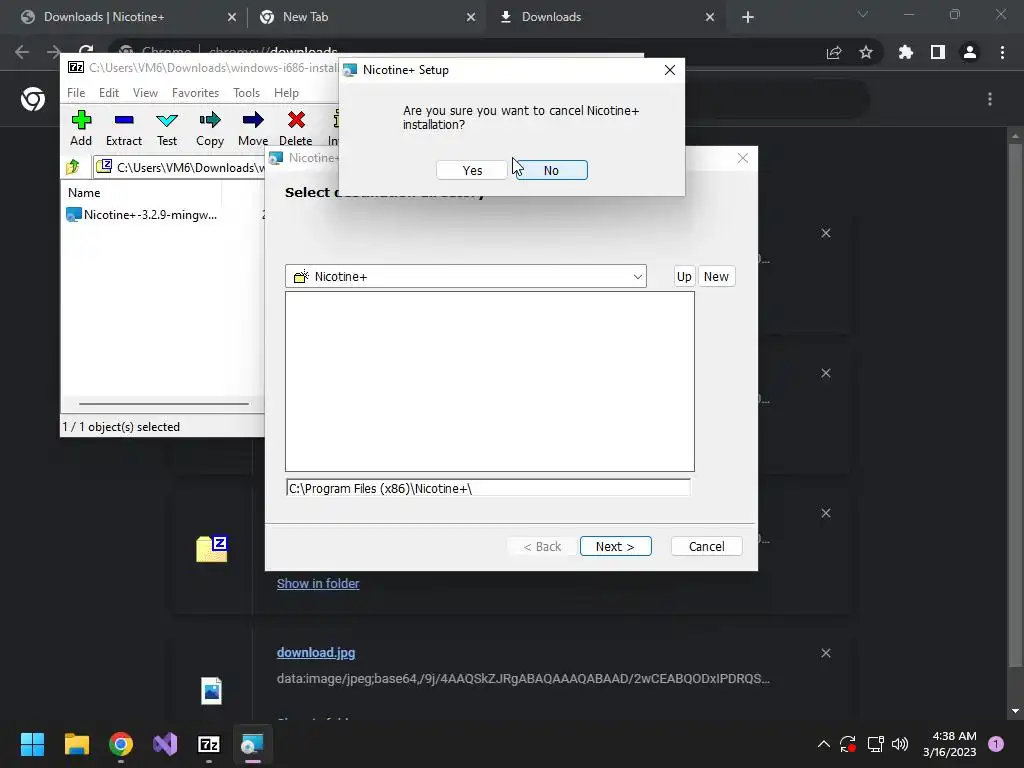Image resolution: width=1024 pixels, height=768 pixels.
Task: Click the 7z archive file icon in downloads
Action: 212,549
